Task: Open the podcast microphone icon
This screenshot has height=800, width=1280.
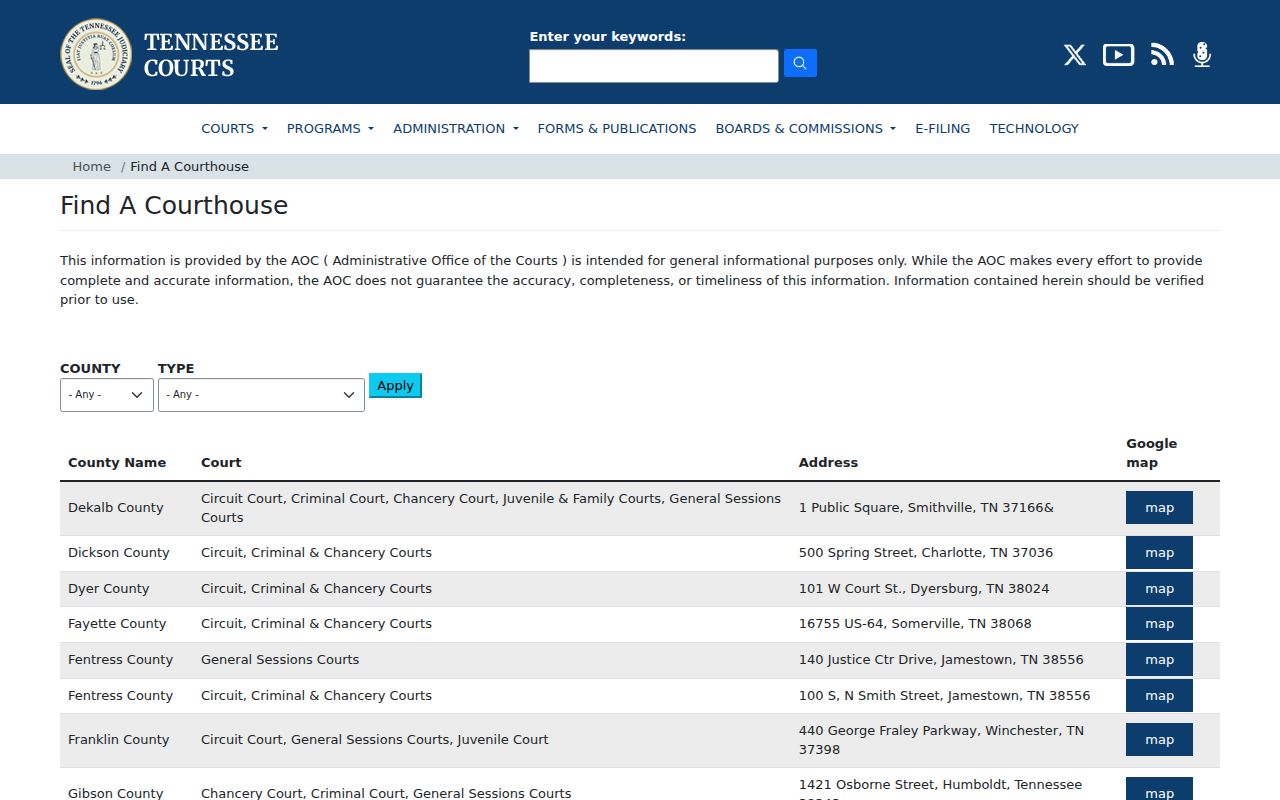Action: pyautogui.click(x=1202, y=55)
